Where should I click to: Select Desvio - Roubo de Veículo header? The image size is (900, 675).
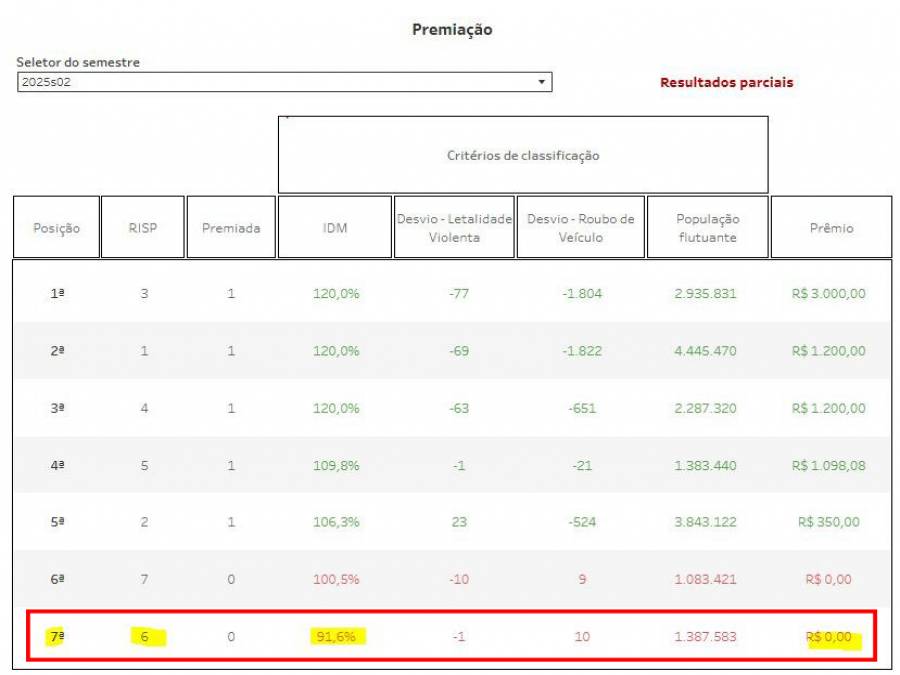click(x=580, y=228)
